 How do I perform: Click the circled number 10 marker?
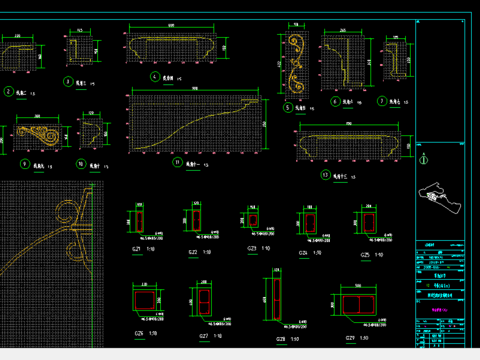(81, 164)
